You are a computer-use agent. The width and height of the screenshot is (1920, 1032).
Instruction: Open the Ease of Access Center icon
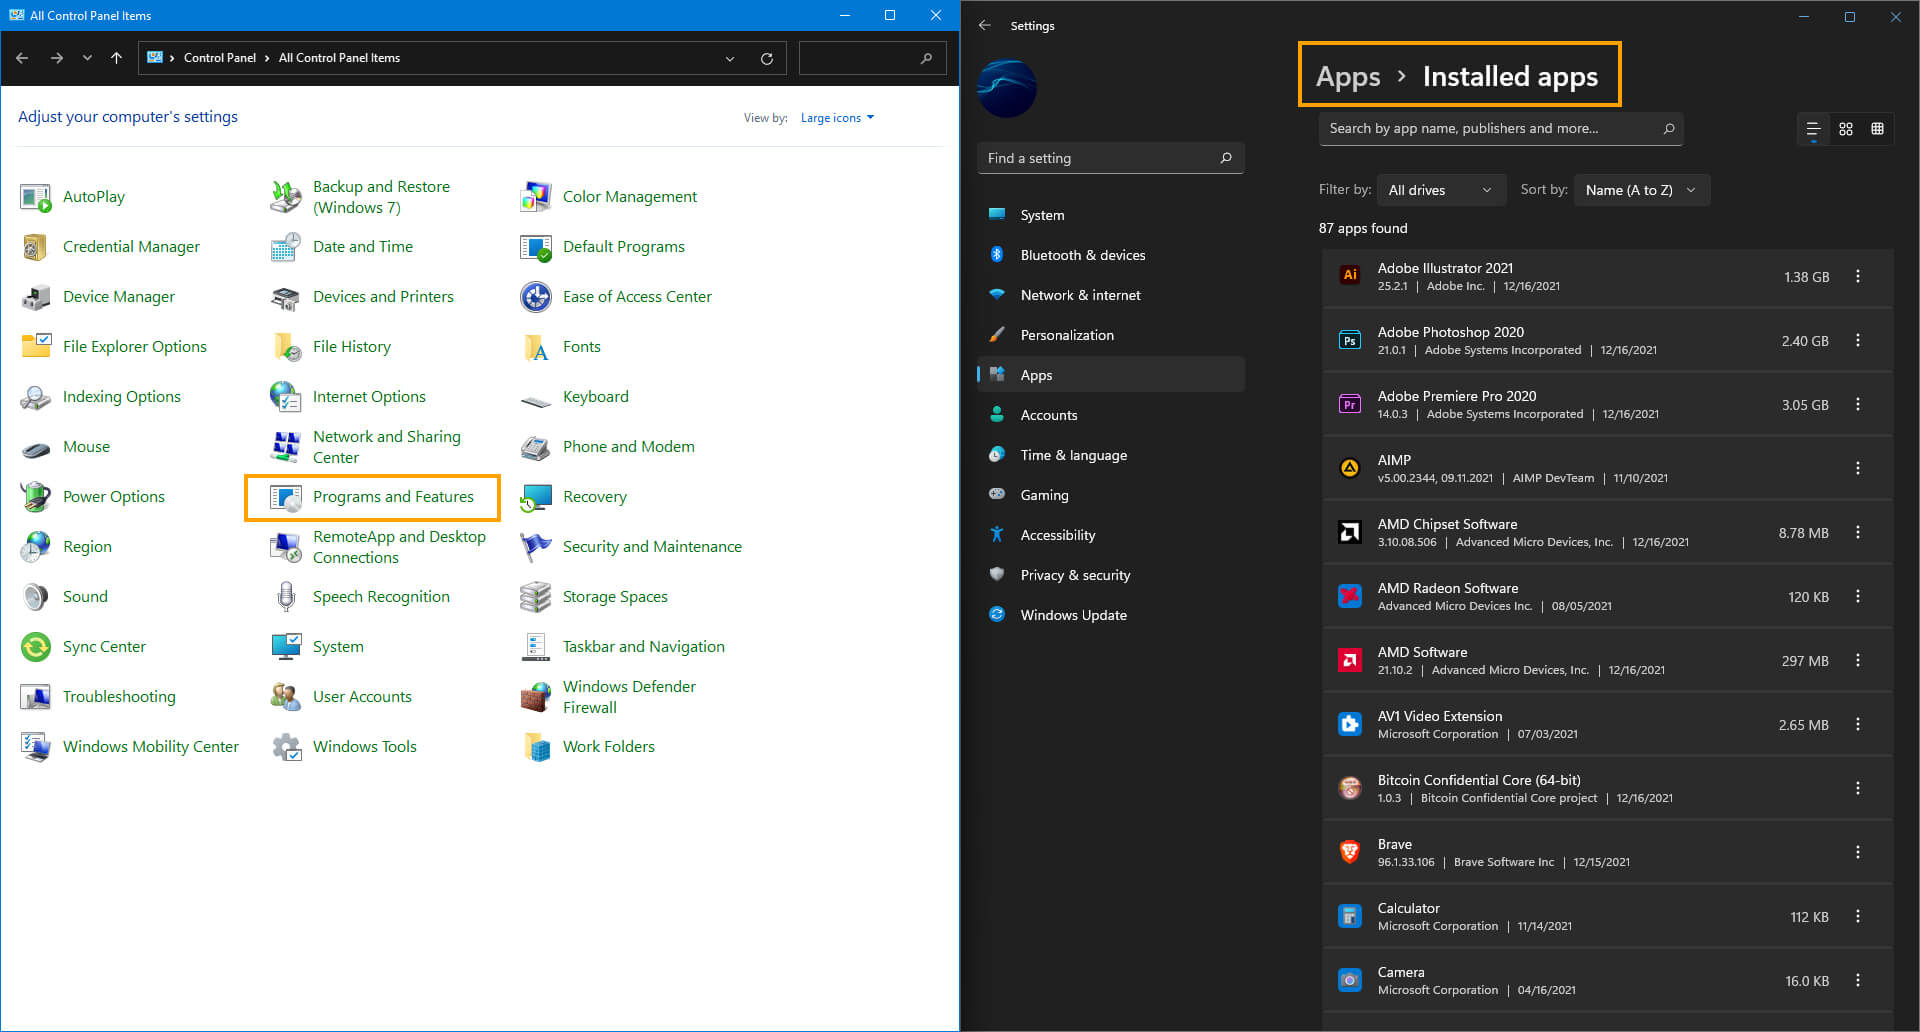536,297
